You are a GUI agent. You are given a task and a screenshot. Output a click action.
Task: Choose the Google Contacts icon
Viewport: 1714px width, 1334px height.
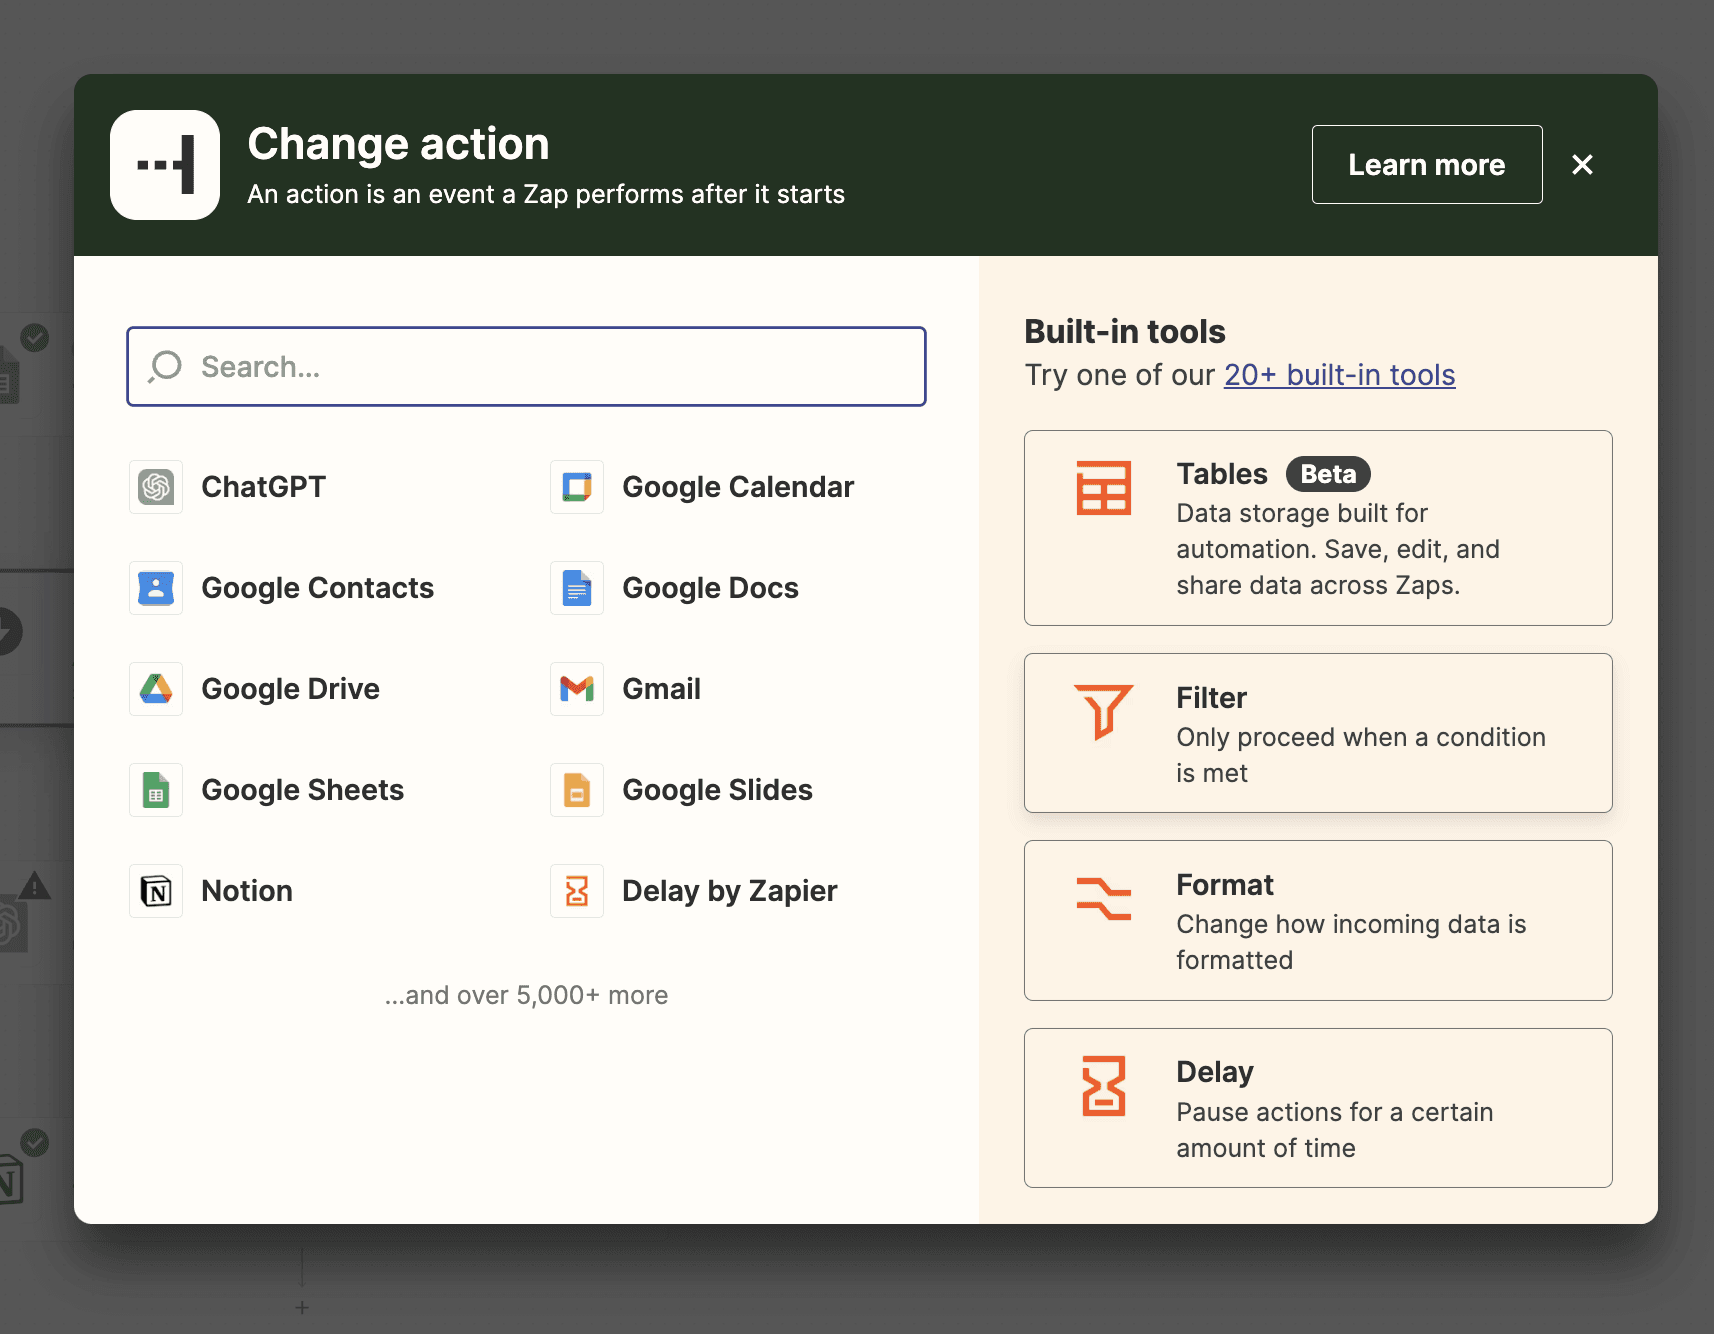156,588
